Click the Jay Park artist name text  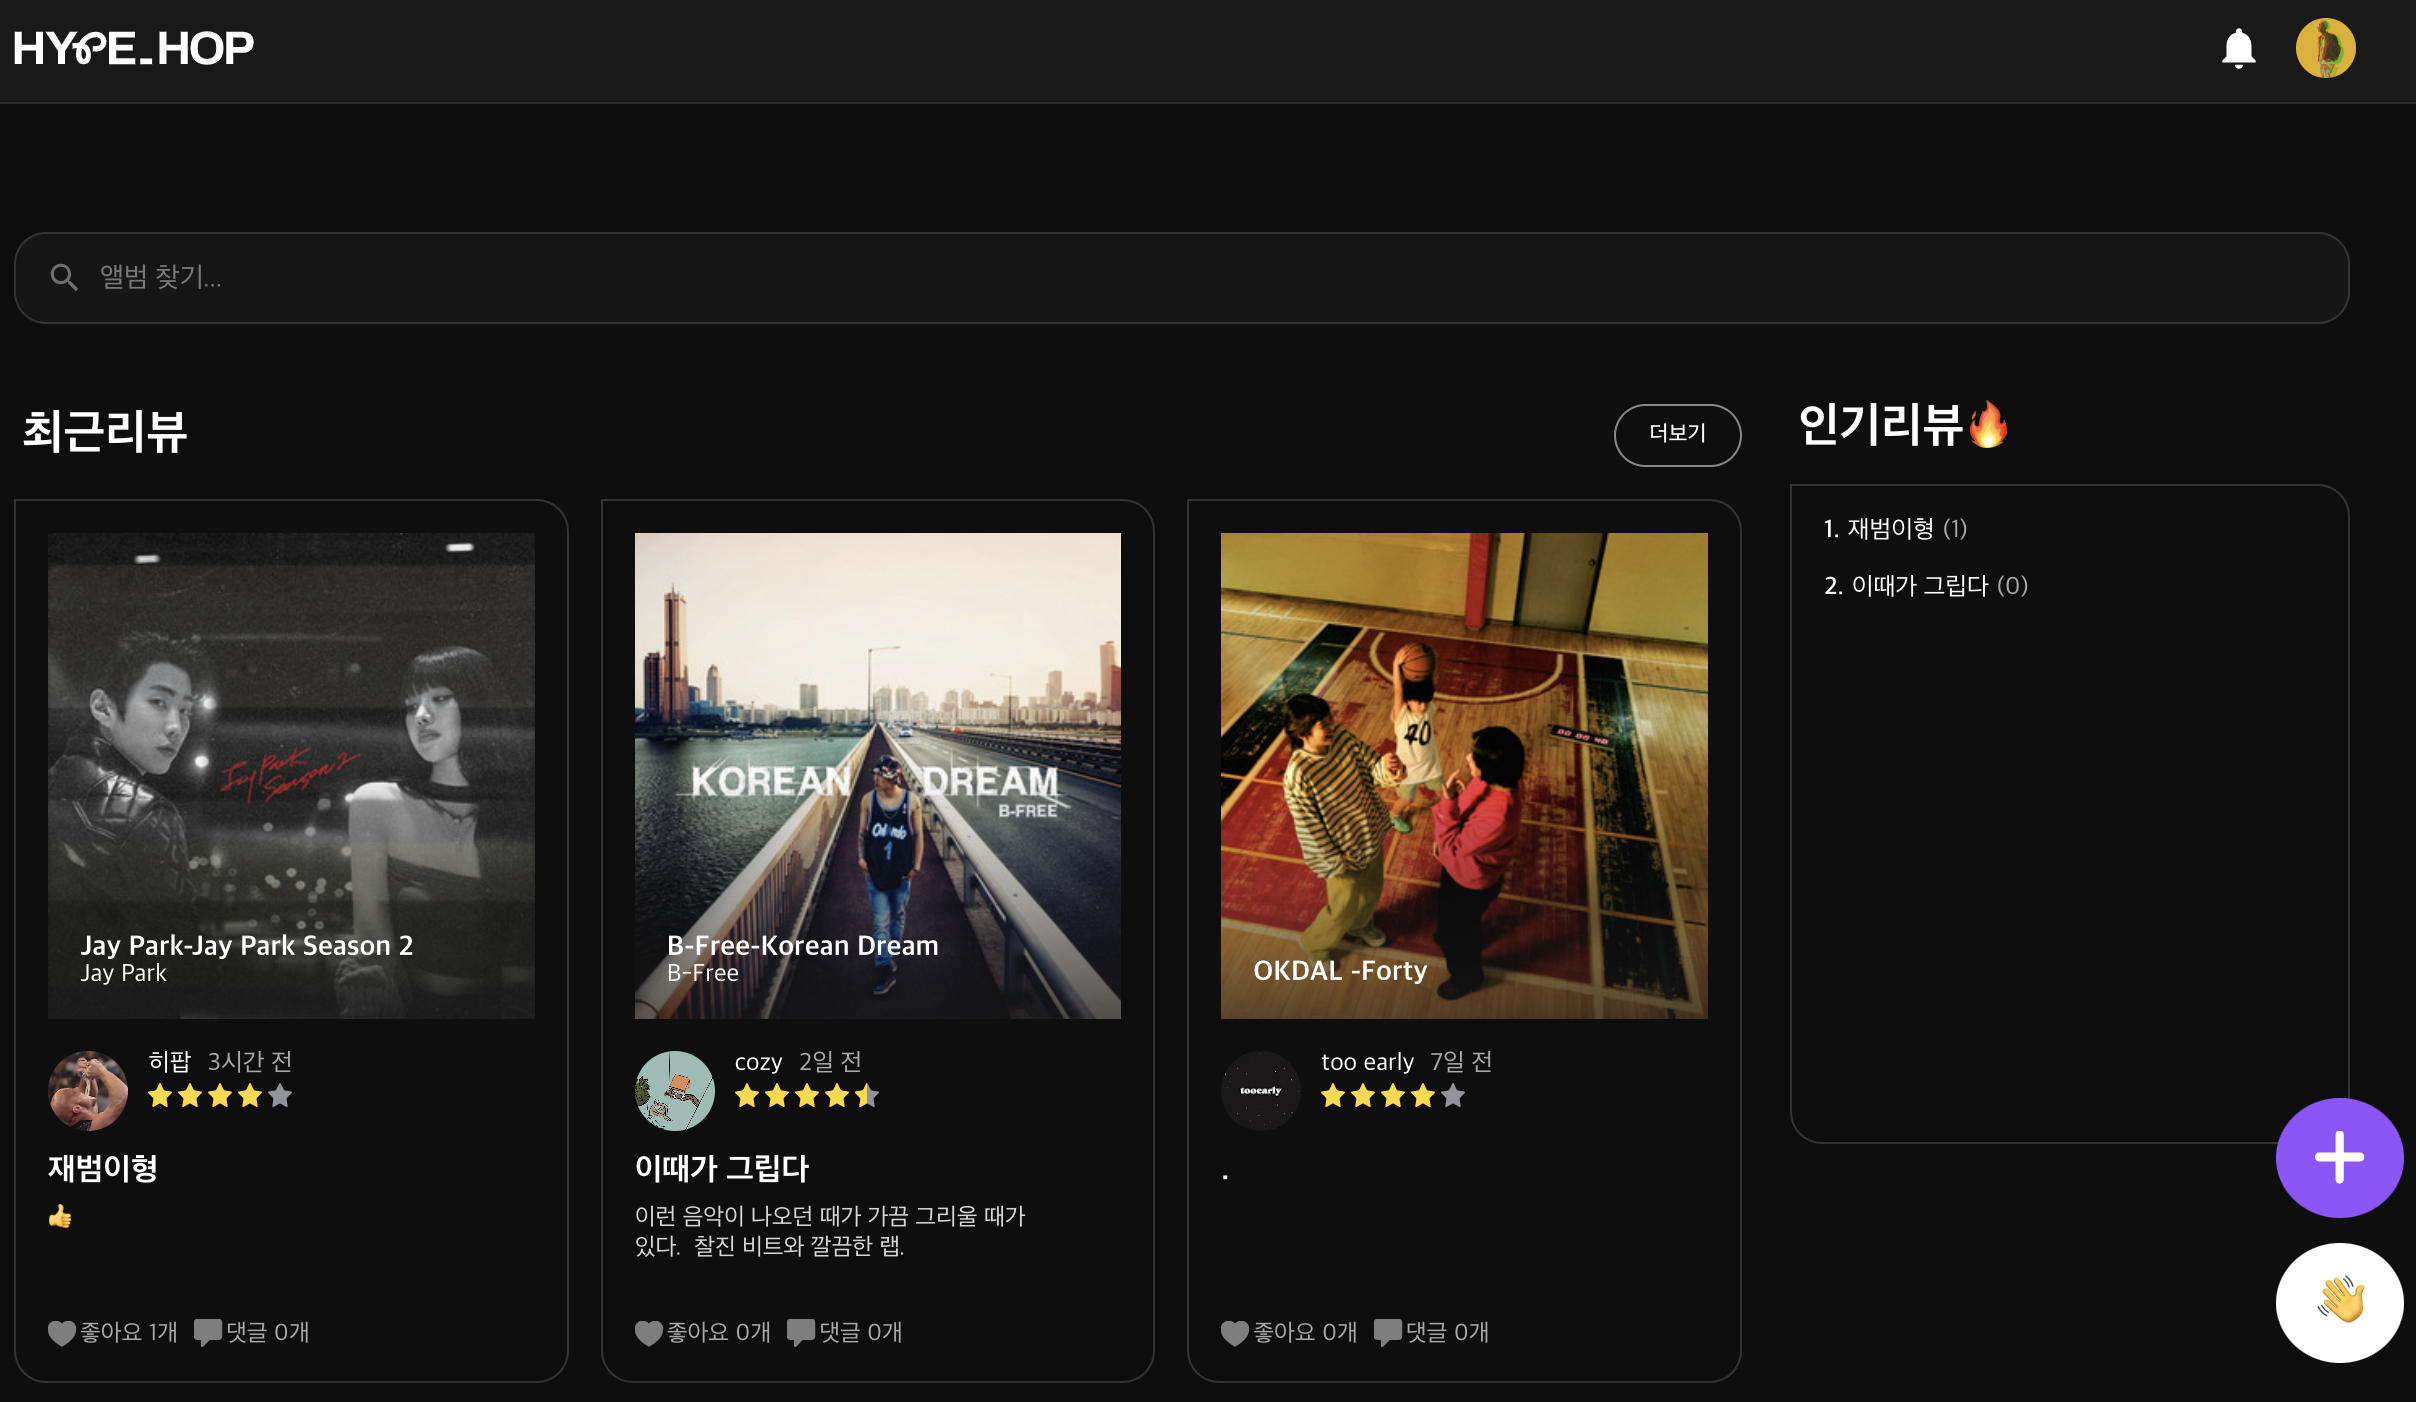123,973
